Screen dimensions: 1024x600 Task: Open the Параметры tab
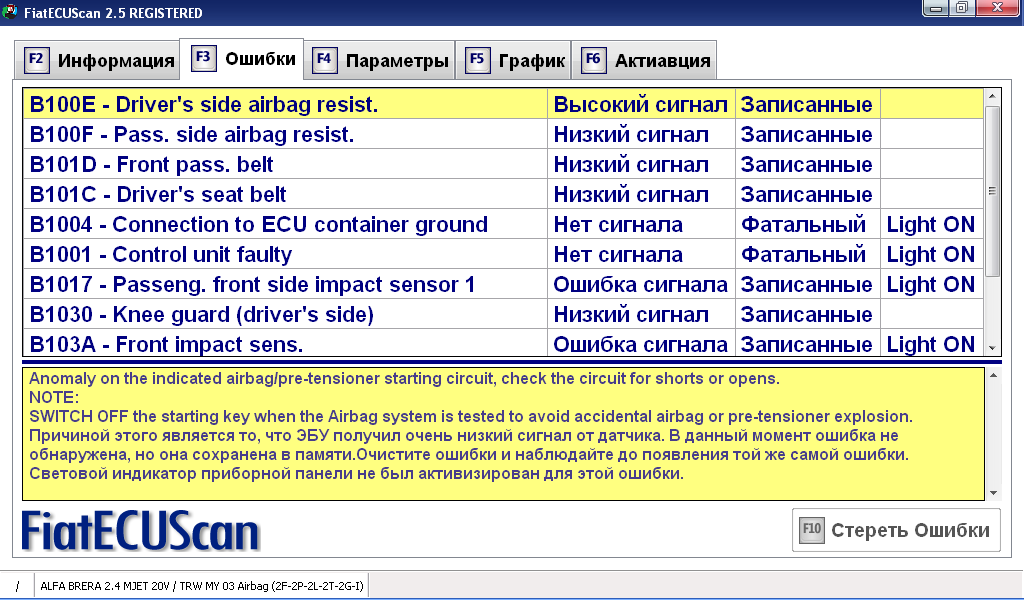coord(379,60)
